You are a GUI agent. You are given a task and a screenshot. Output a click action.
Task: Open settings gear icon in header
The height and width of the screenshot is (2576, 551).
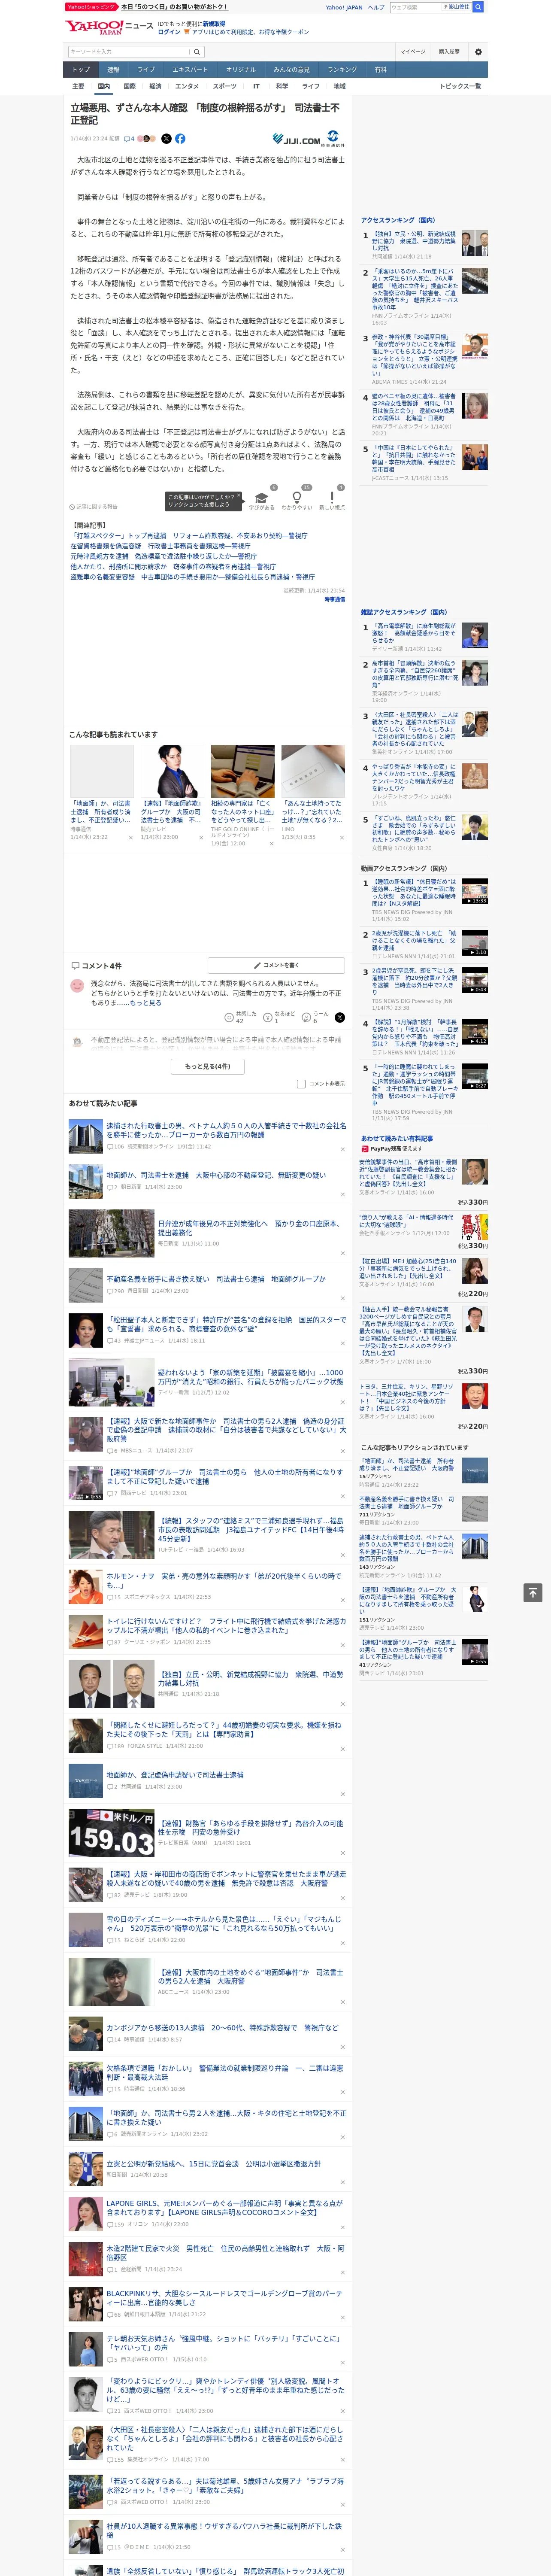[x=478, y=52]
